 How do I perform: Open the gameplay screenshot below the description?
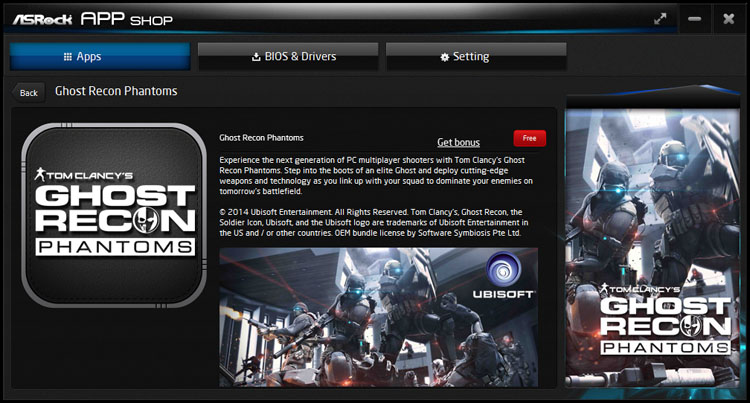[x=378, y=318]
